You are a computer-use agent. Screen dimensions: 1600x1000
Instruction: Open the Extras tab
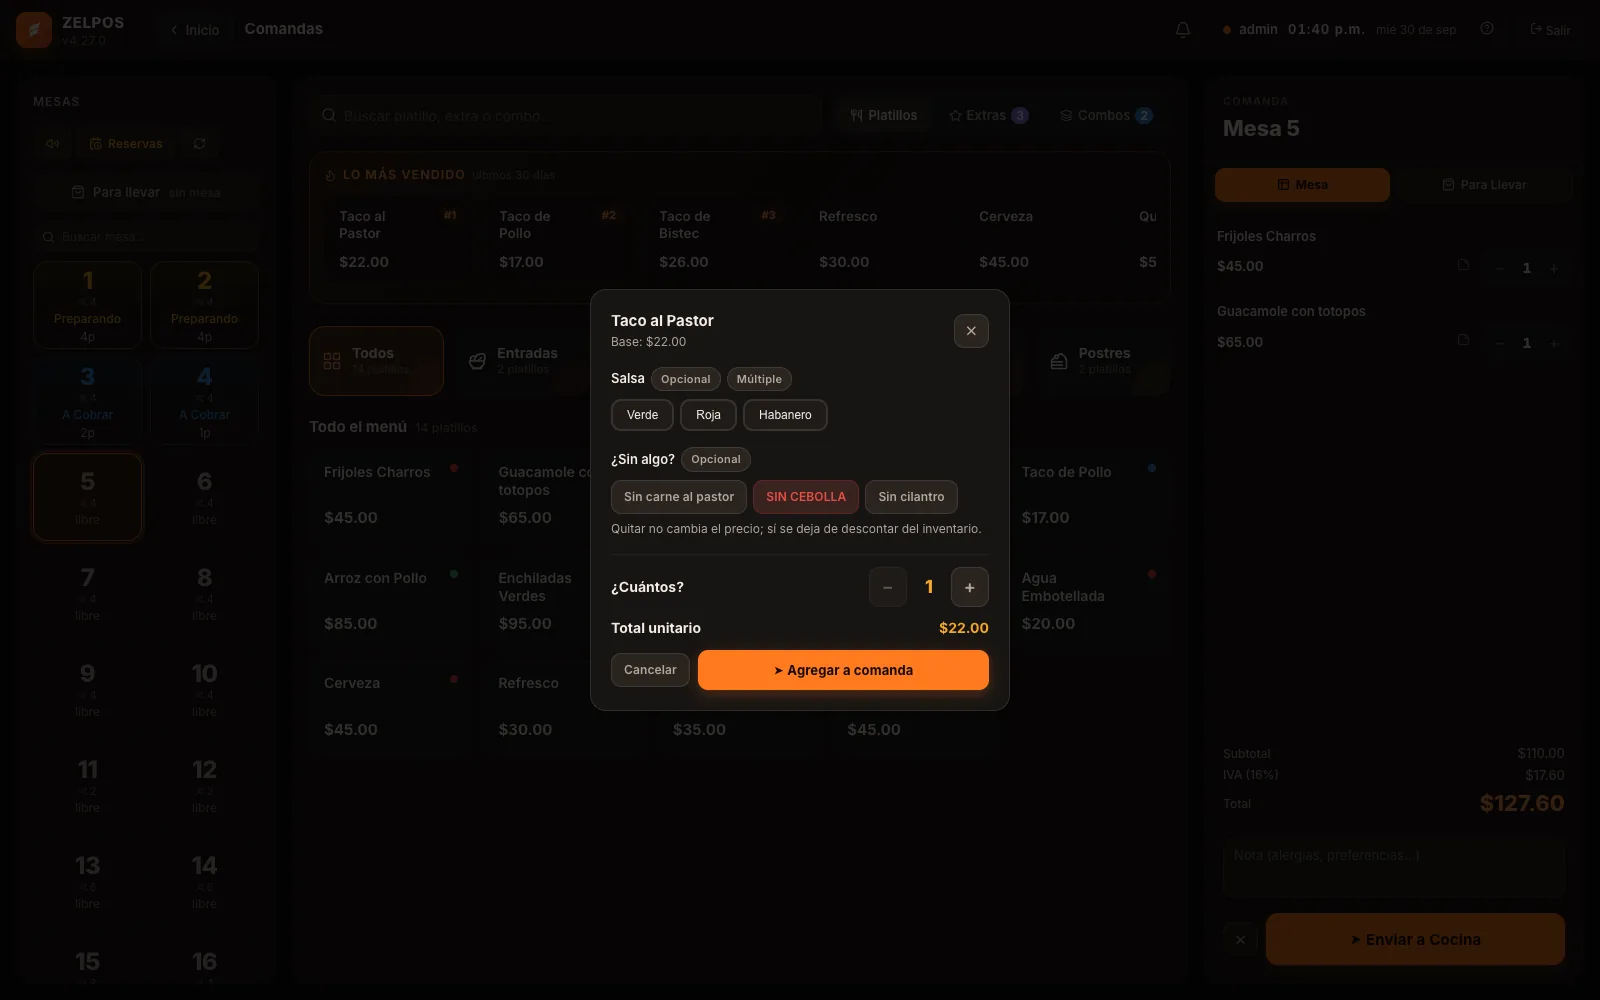[988, 116]
